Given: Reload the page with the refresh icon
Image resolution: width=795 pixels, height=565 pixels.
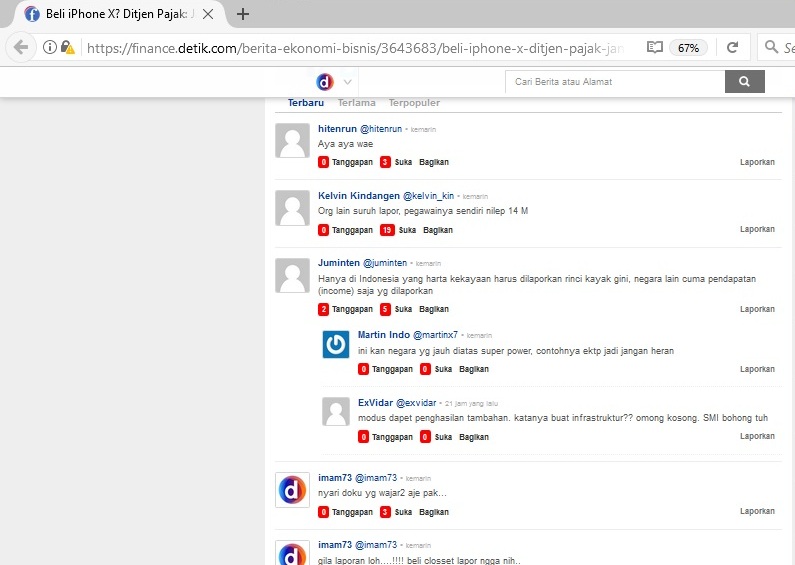Looking at the screenshot, I should click(x=732, y=47).
